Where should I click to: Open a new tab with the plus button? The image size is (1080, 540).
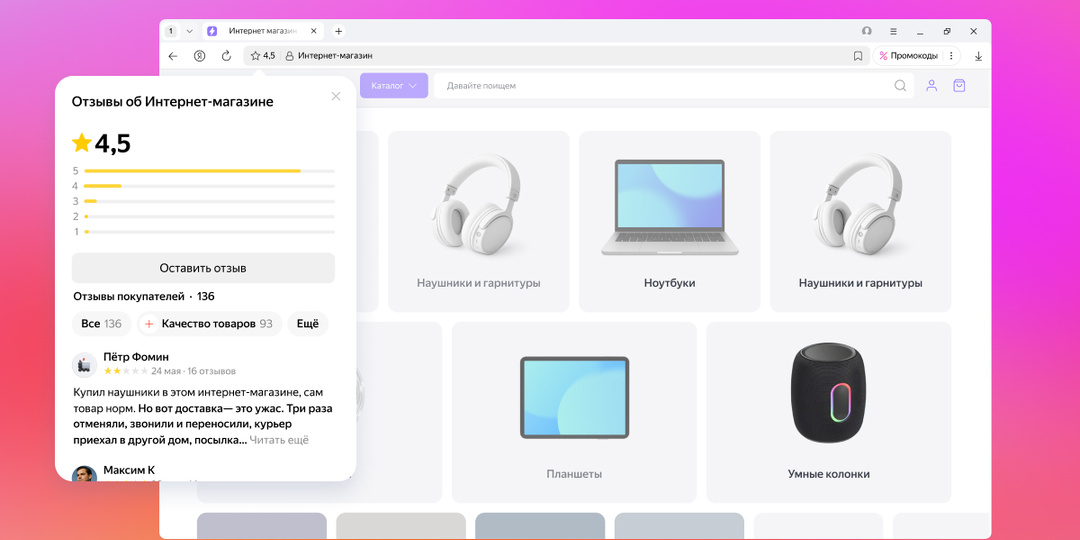pos(338,31)
